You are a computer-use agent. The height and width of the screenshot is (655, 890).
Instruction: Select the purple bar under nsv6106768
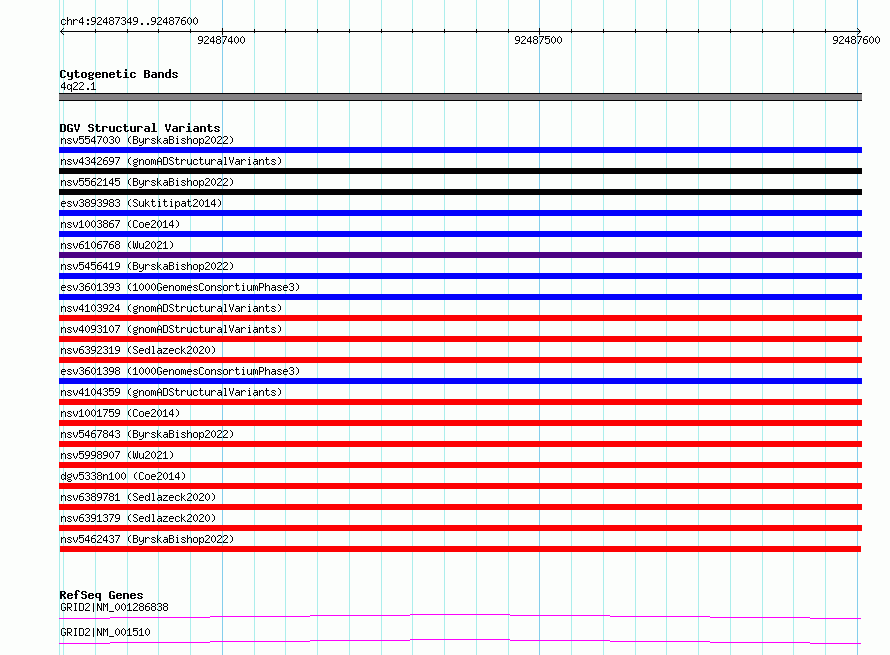tap(460, 255)
